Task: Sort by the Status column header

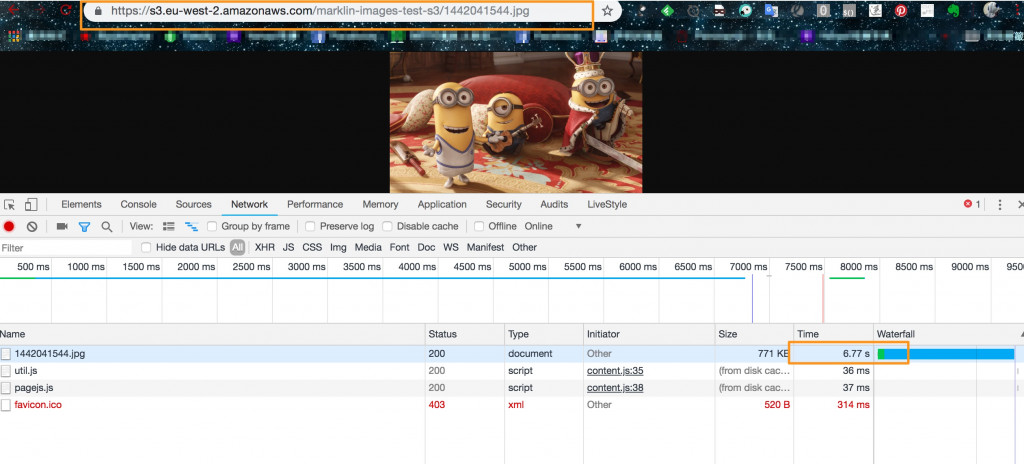Action: [x=465, y=334]
